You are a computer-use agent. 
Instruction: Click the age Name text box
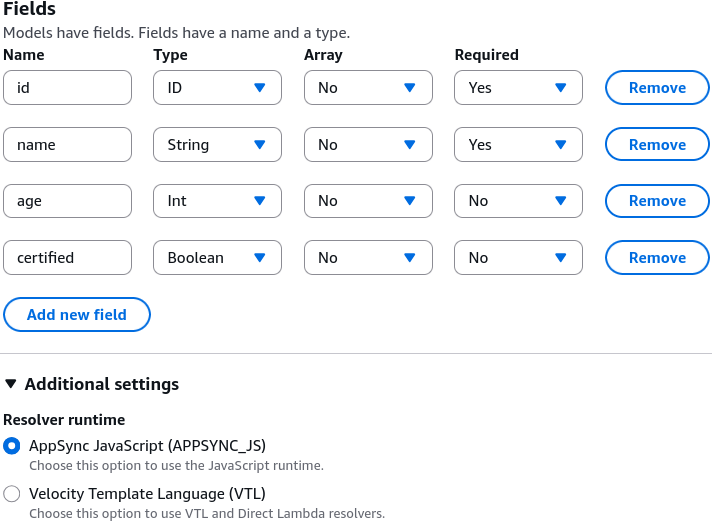(67, 201)
